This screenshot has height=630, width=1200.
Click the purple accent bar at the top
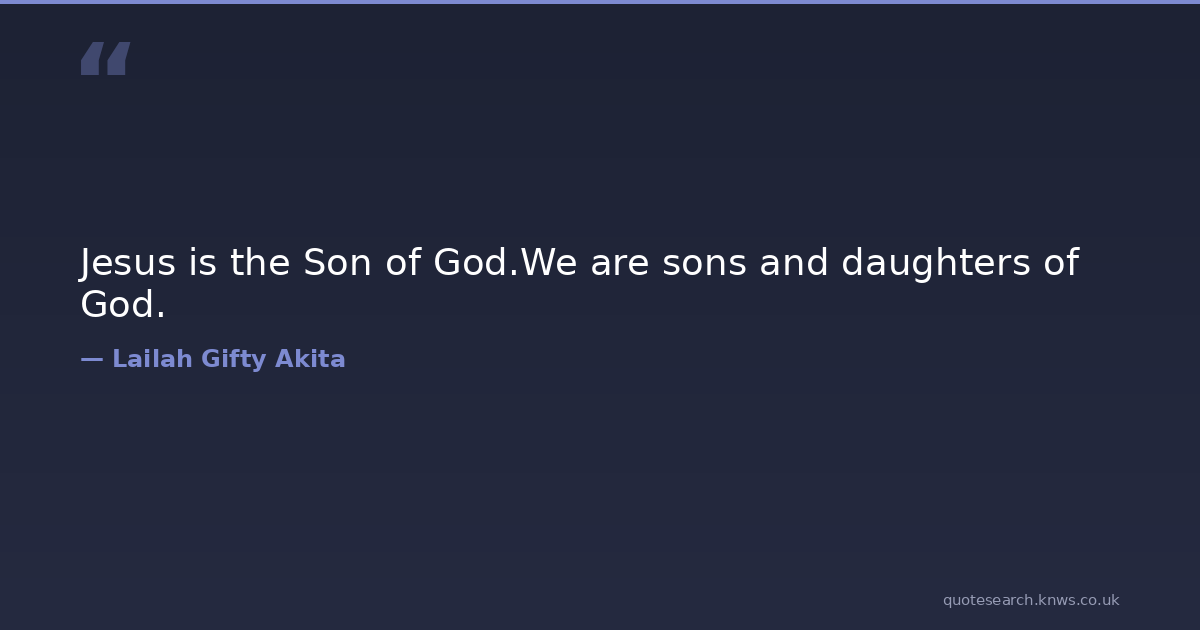(600, 2)
